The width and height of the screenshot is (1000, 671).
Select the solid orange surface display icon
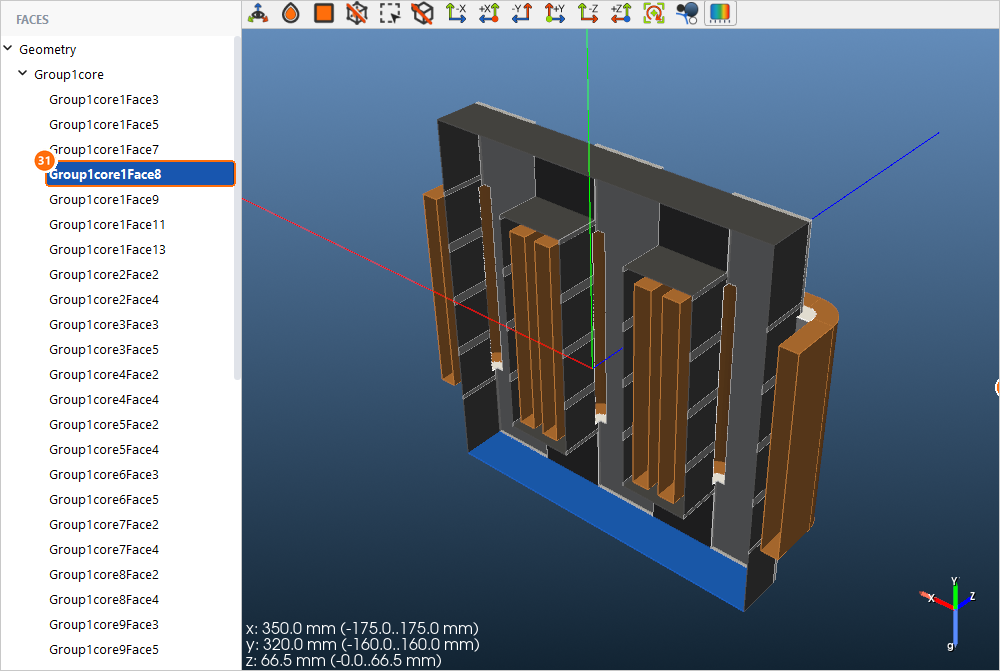[324, 13]
